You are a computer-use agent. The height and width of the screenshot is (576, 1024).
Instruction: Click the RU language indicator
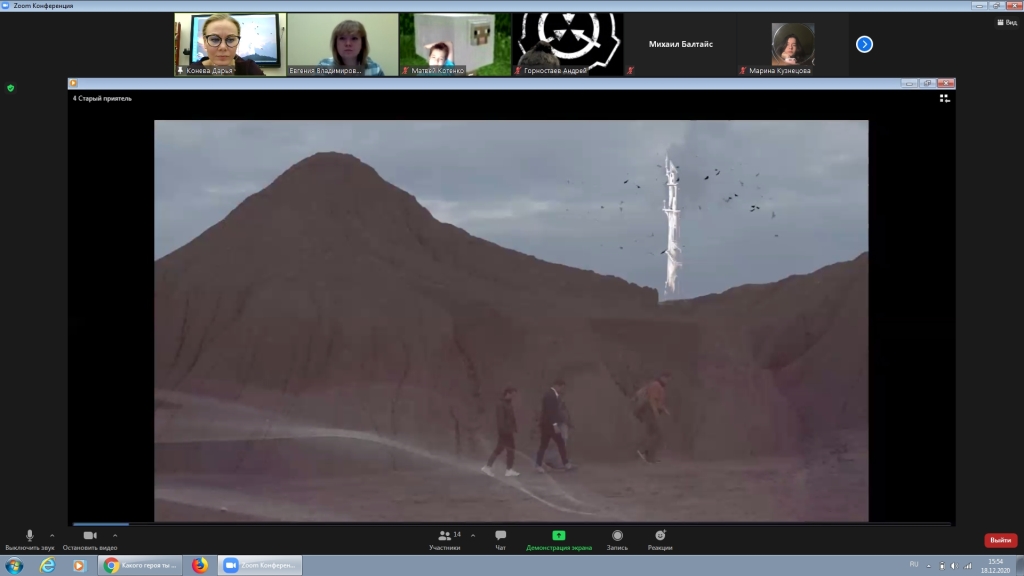[914, 565]
